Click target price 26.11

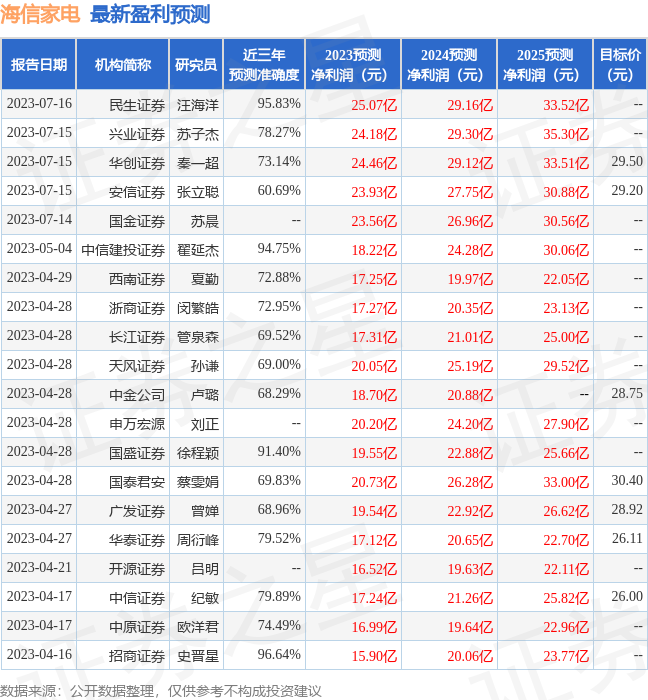(627, 538)
